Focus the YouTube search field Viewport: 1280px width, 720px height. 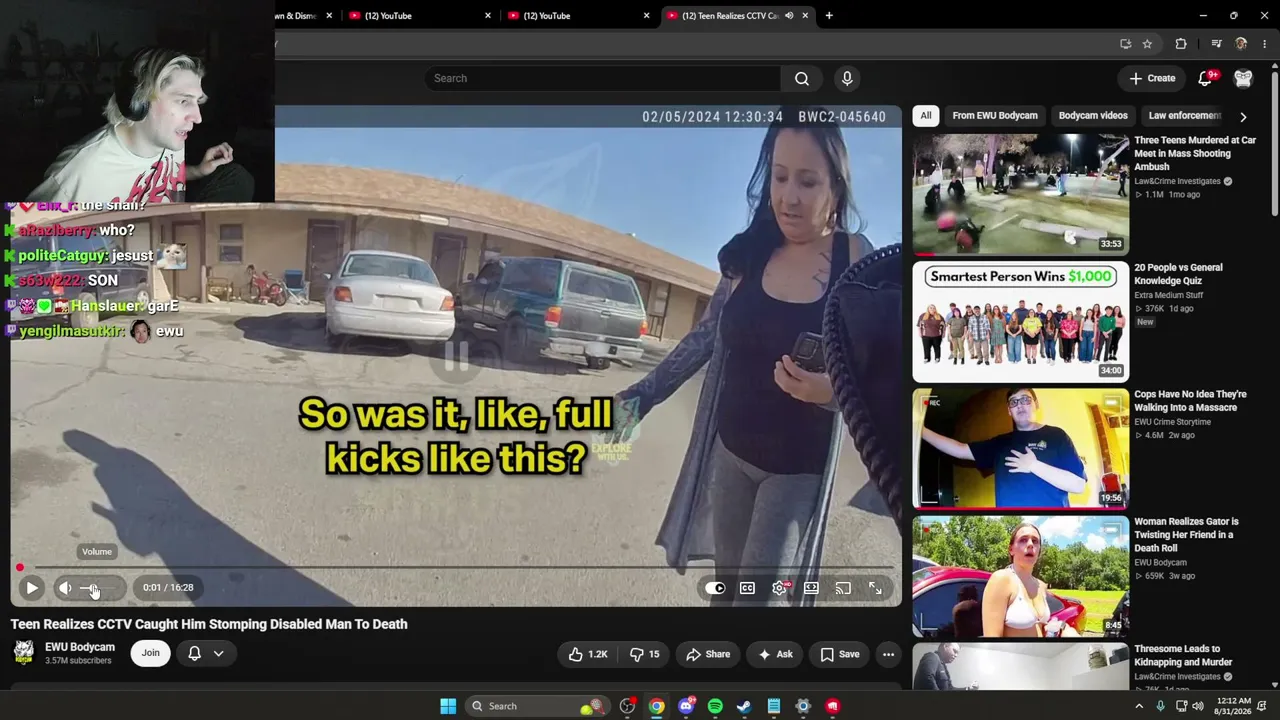[x=603, y=78]
